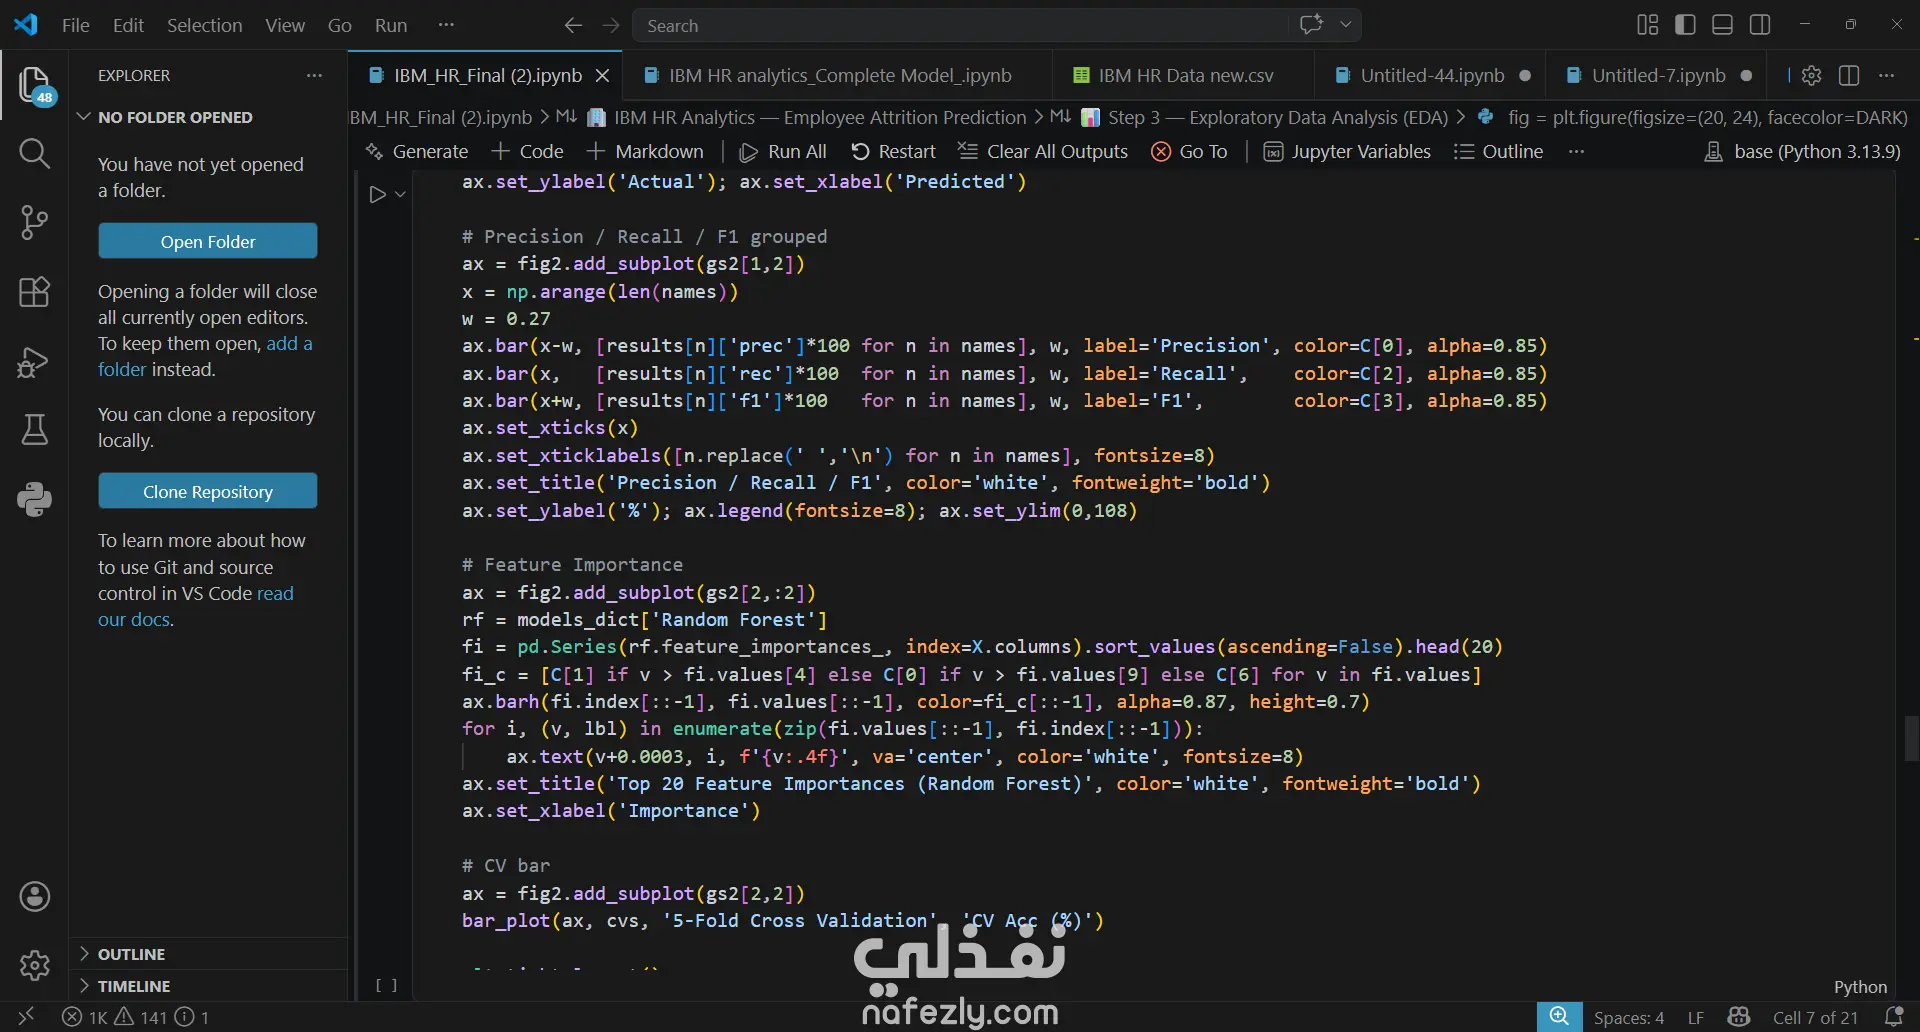The width and height of the screenshot is (1920, 1032).
Task: Open the Testing flask view
Action: [x=34, y=430]
